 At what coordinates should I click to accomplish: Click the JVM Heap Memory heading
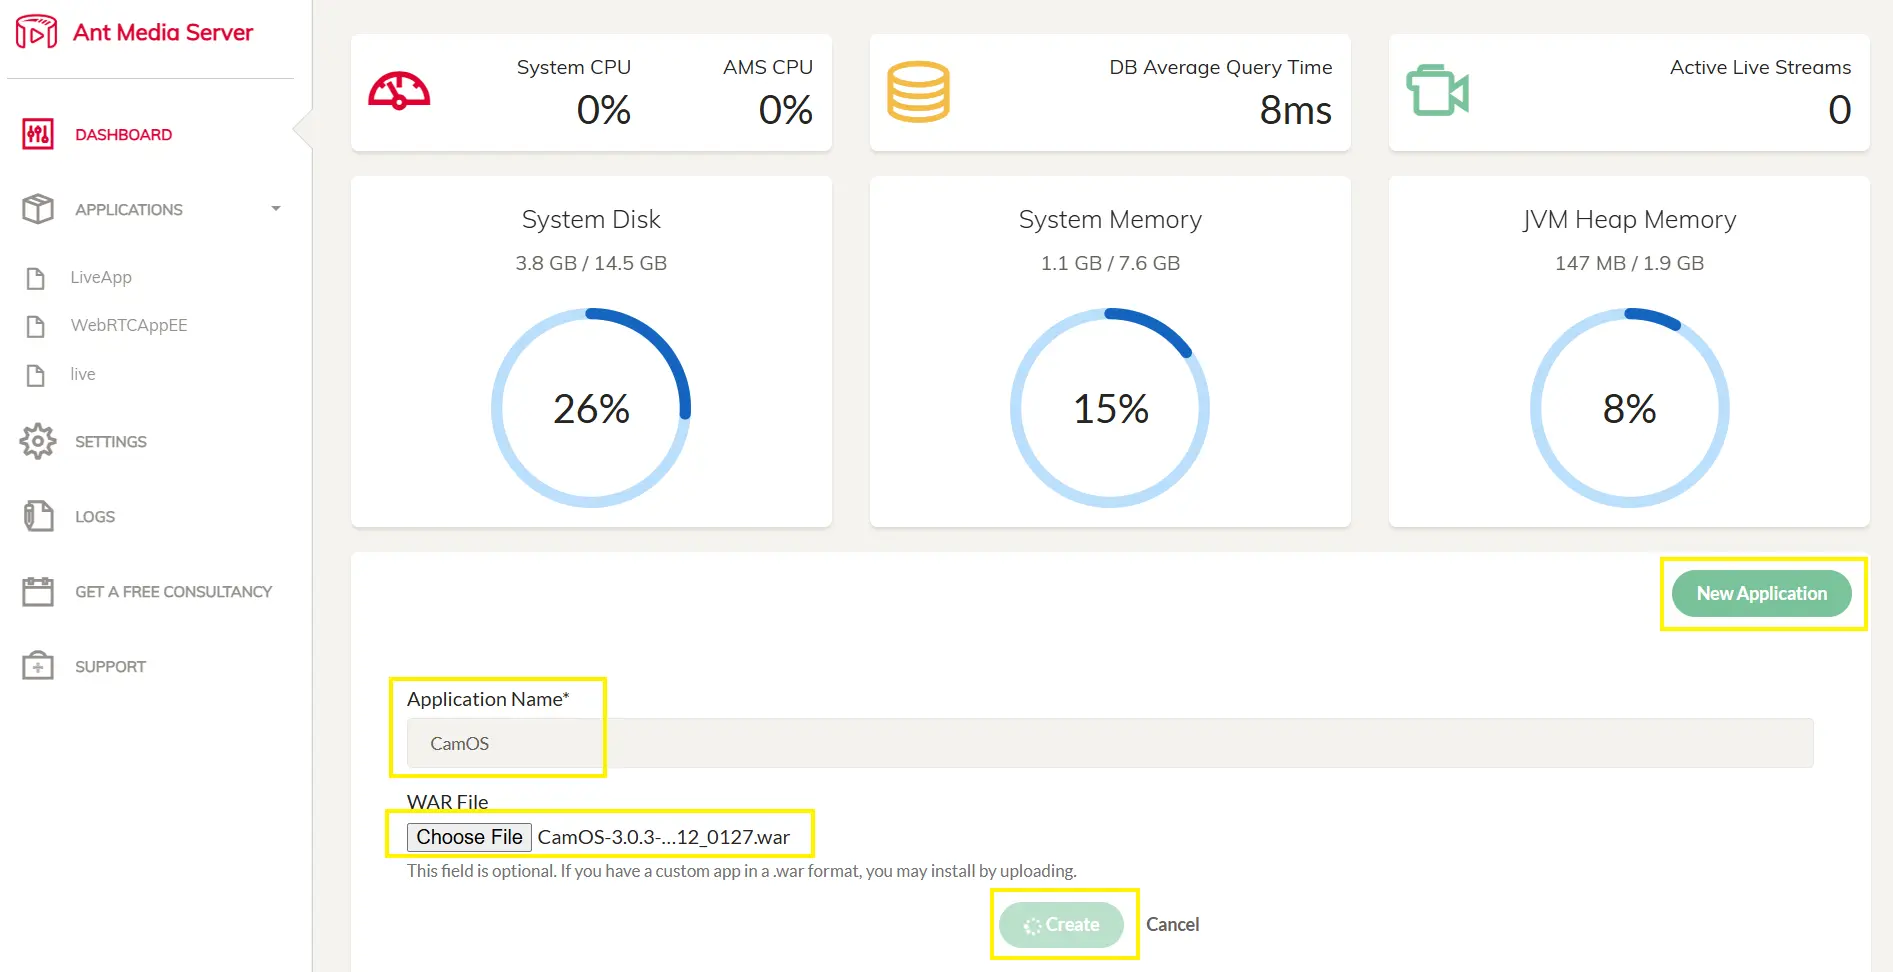click(x=1629, y=220)
